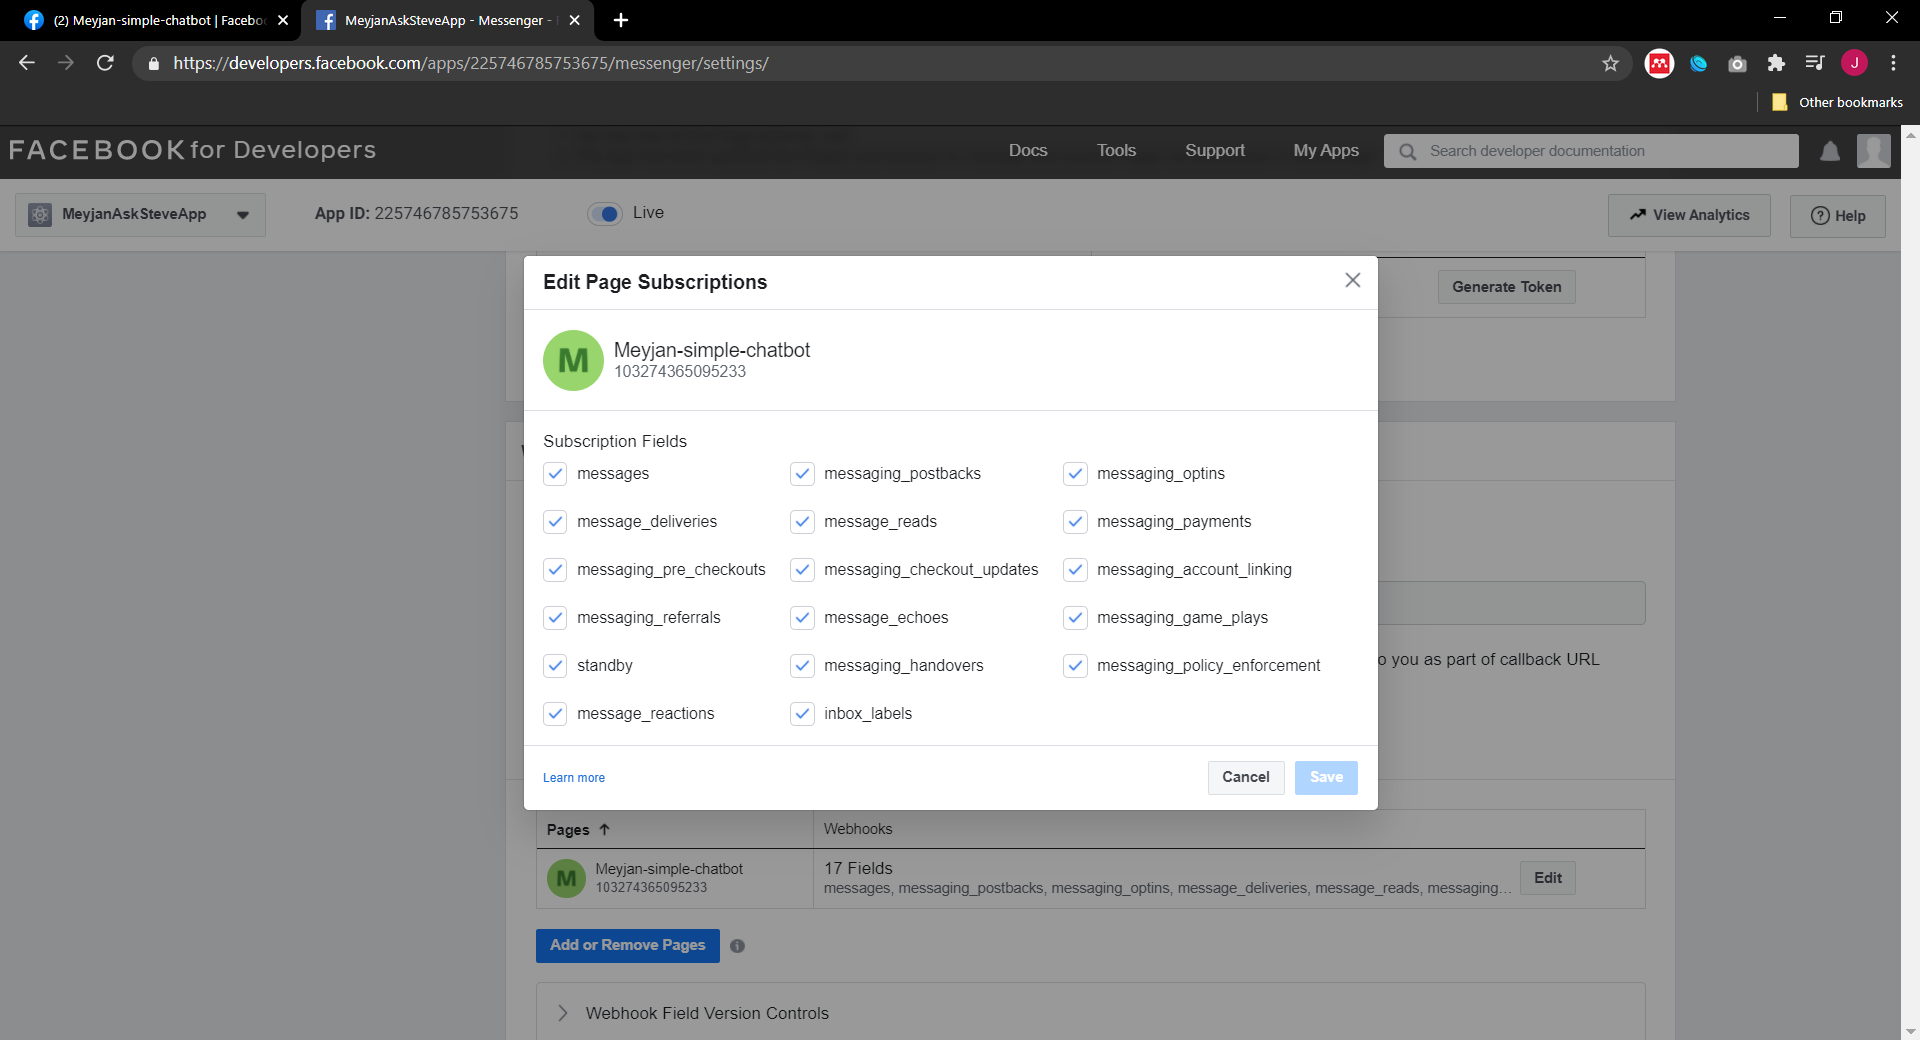The width and height of the screenshot is (1920, 1040).
Task: Reload the page with refresh icon
Action: tap(105, 63)
